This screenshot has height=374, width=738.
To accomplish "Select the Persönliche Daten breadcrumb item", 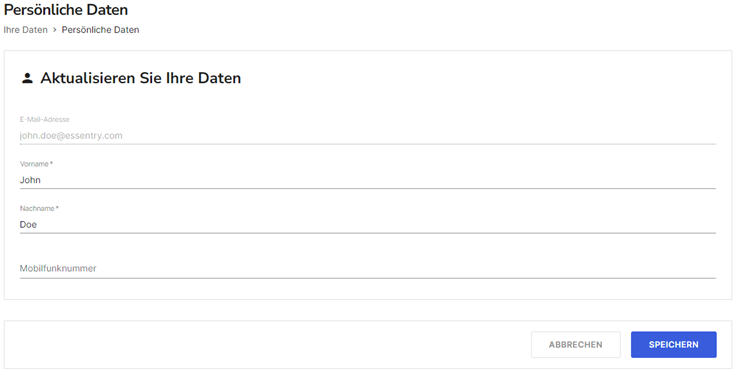I will pyautogui.click(x=100, y=30).
